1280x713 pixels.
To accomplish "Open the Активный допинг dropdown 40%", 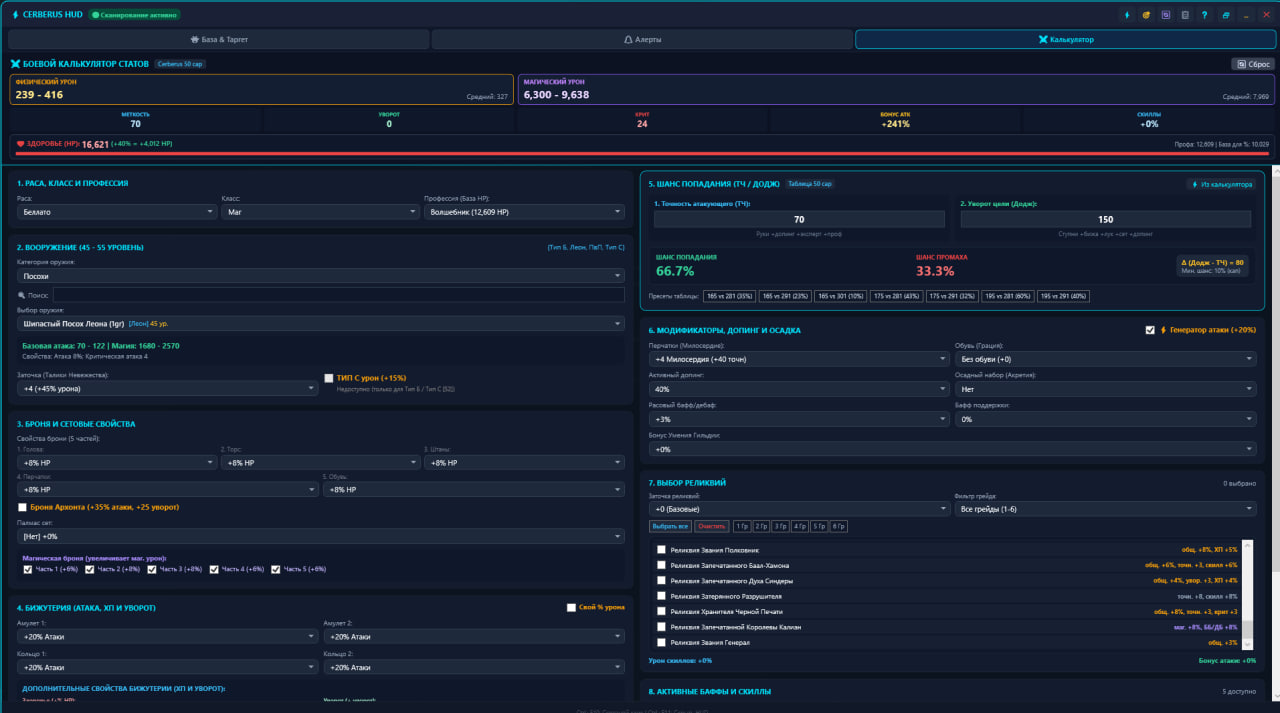I will 798,389.
